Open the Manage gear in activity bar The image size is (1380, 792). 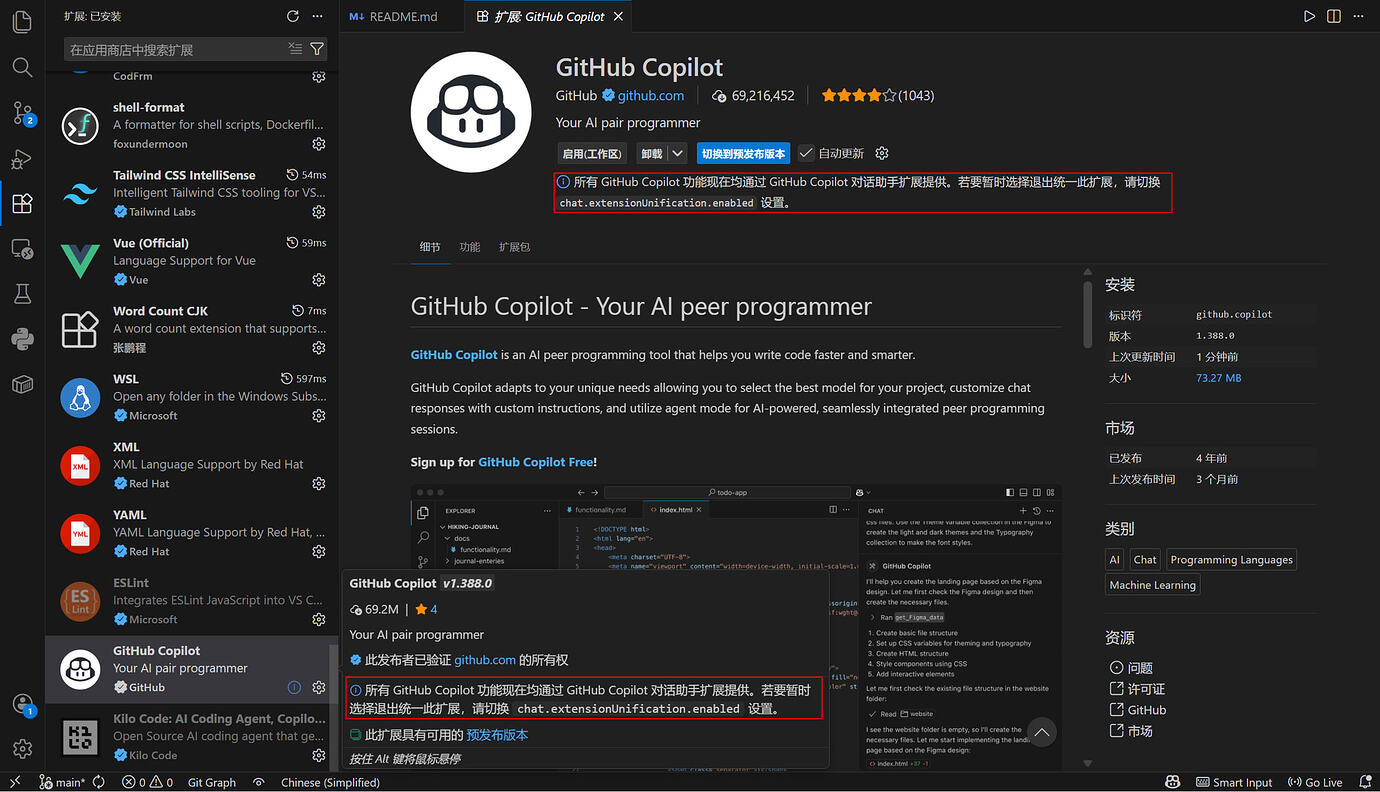(22, 748)
